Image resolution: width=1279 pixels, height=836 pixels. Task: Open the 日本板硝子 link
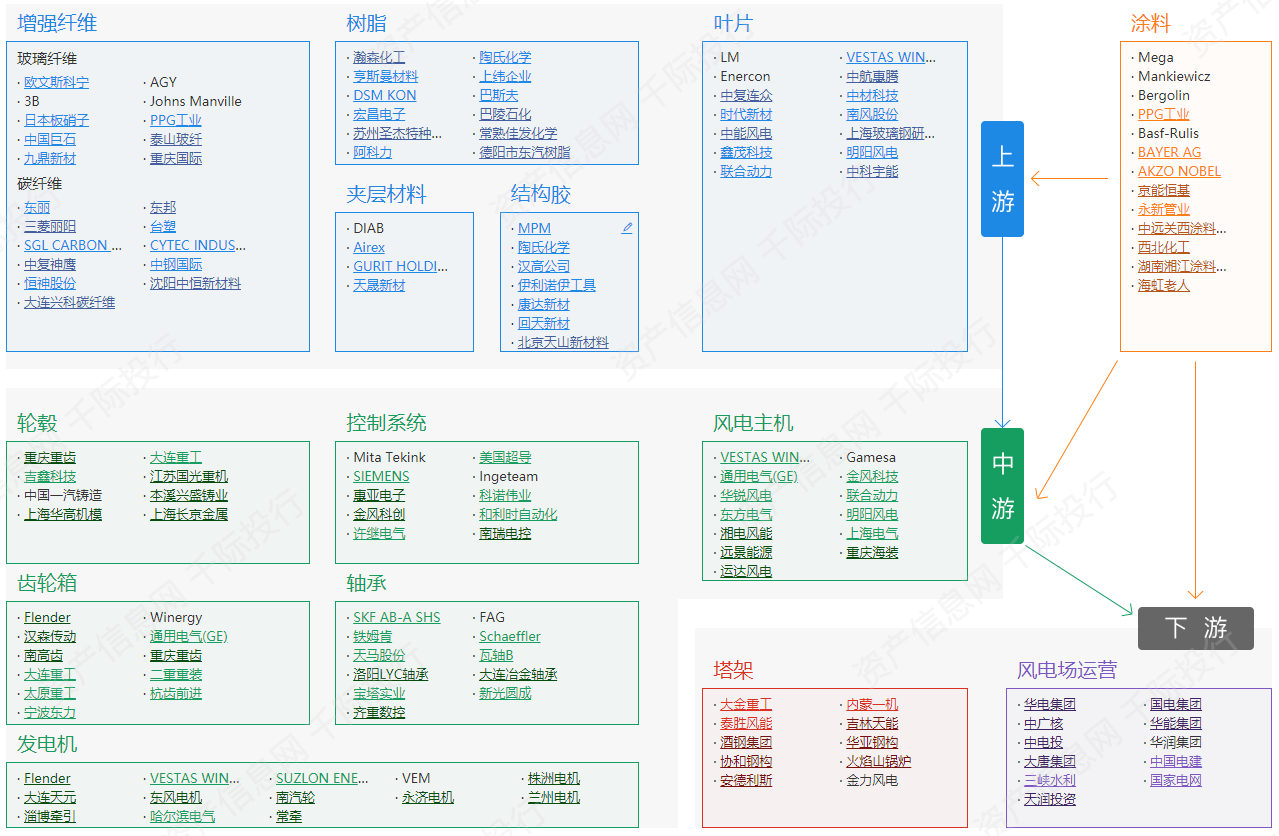56,120
